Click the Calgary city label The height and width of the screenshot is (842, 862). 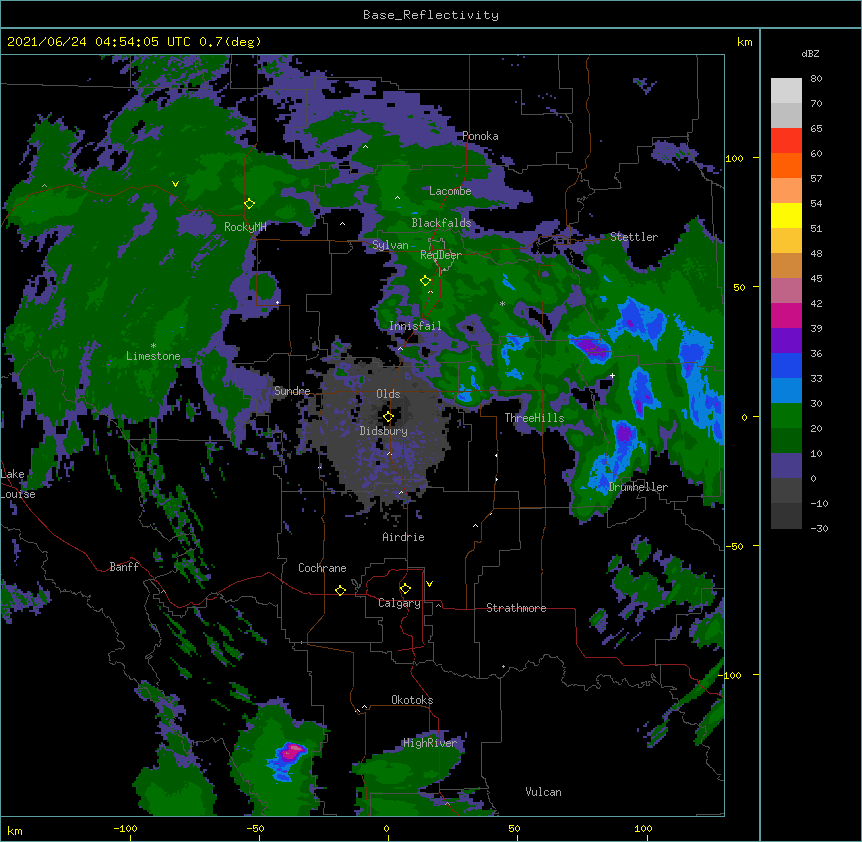point(399,603)
